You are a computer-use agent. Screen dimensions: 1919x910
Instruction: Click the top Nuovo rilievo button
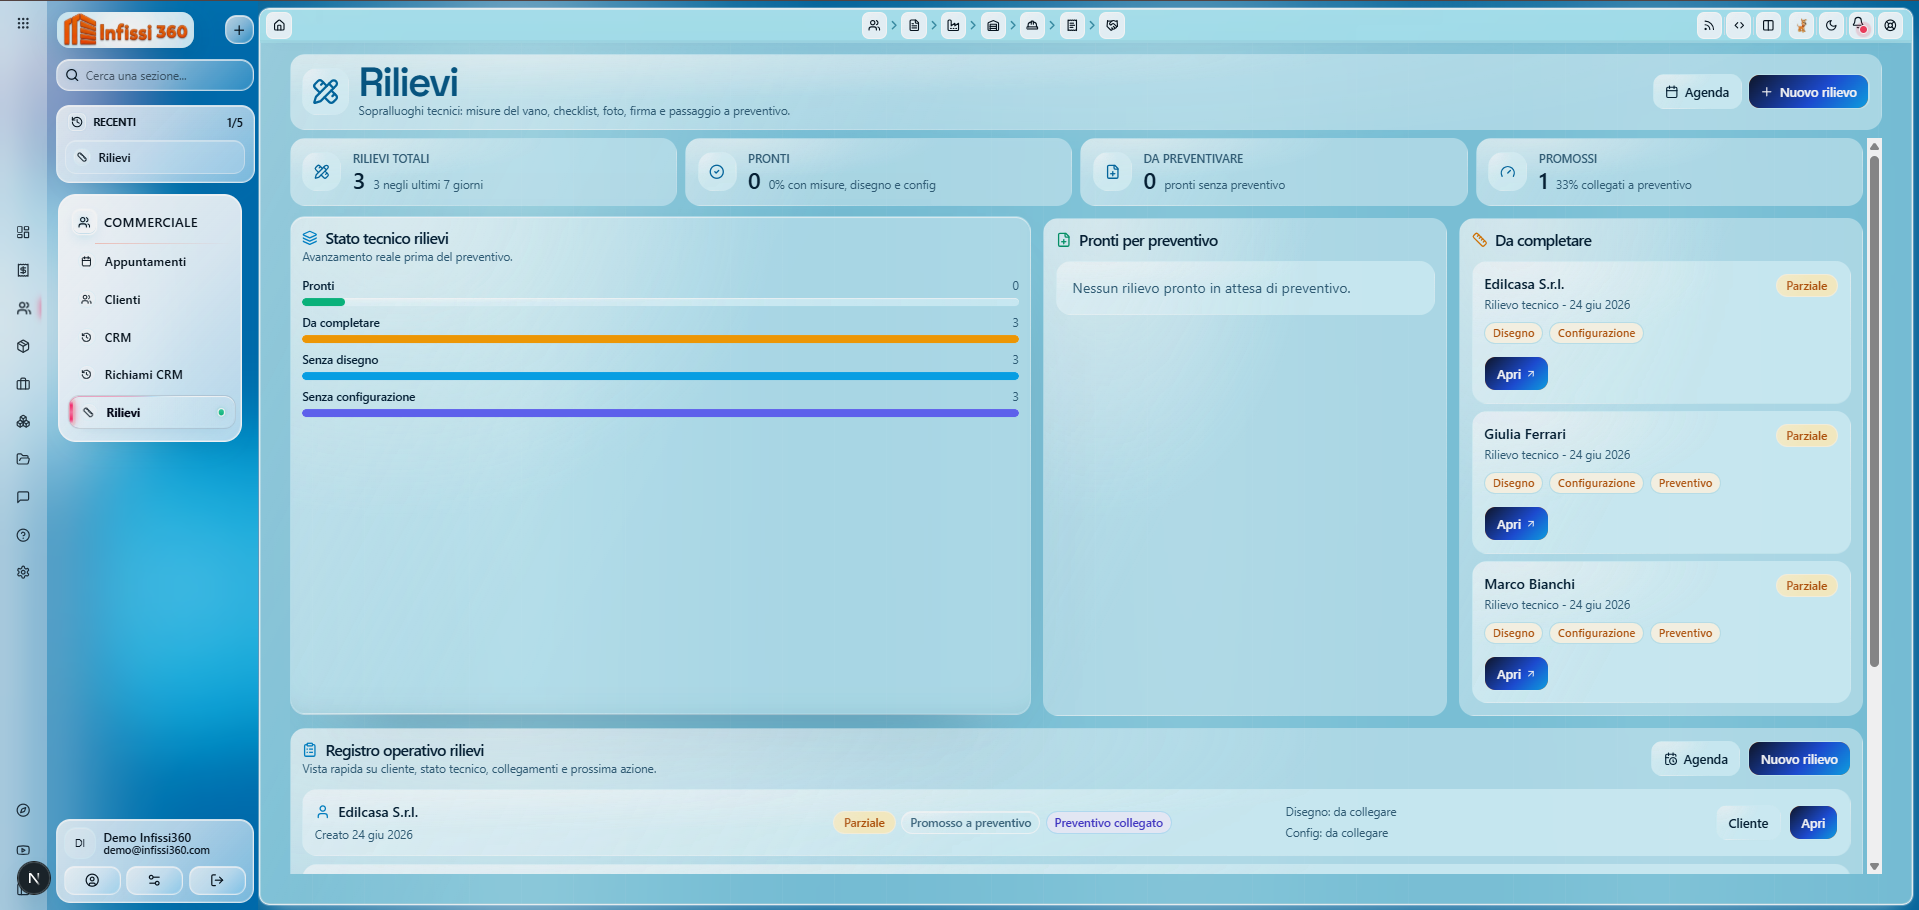[1808, 92]
